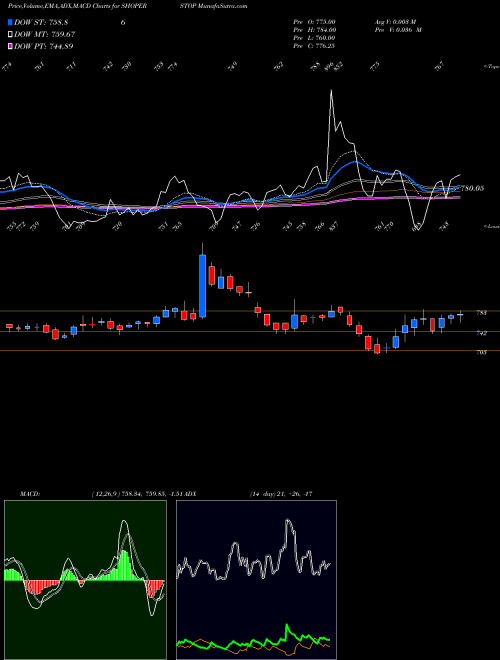Image resolution: width=500 pixels, height=660 pixels.
Task: Click the 'MACD:' indicator label
Action: coord(30,494)
